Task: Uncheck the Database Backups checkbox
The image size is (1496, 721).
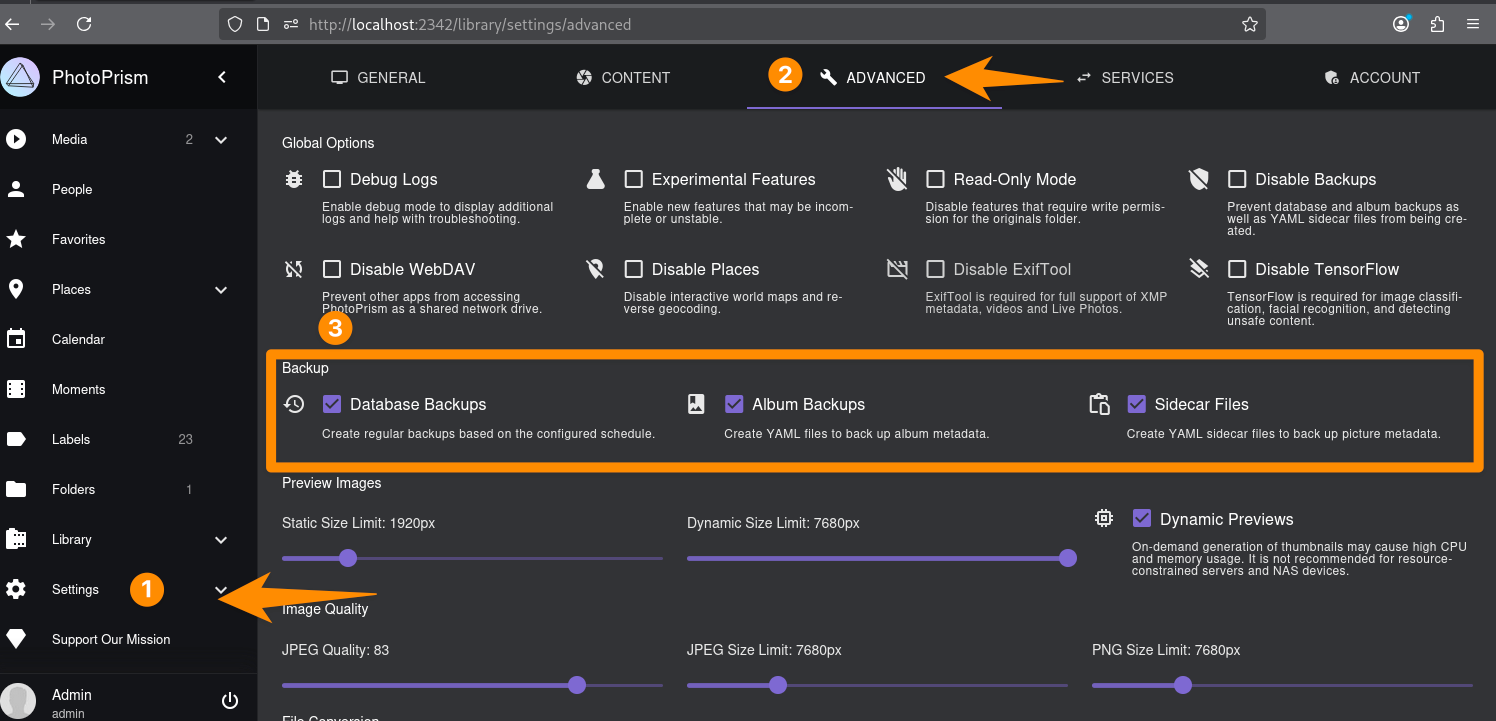Action: click(332, 404)
